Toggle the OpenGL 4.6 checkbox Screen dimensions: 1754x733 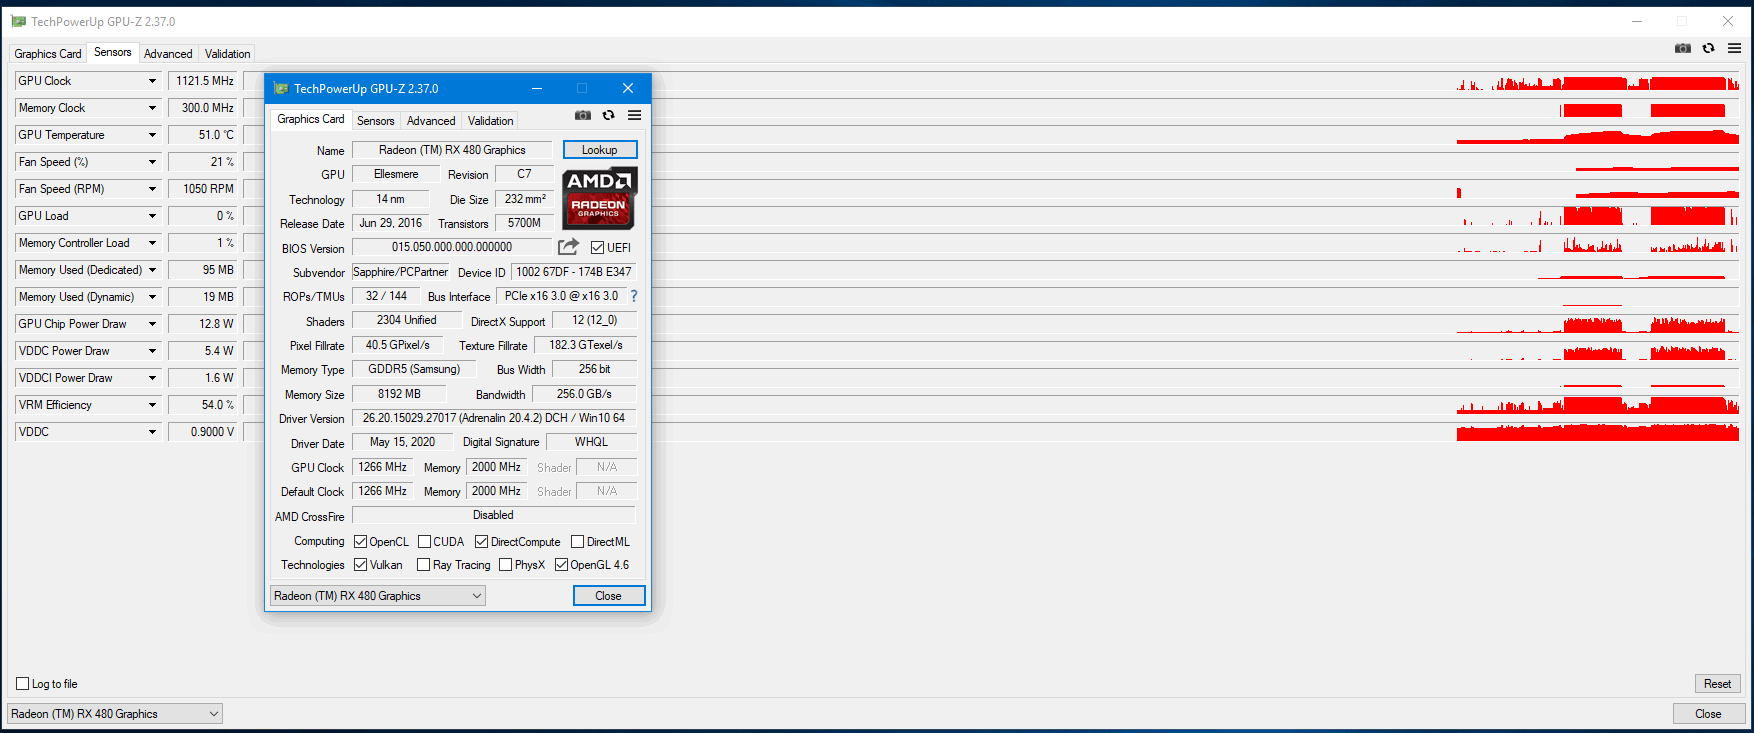562,564
